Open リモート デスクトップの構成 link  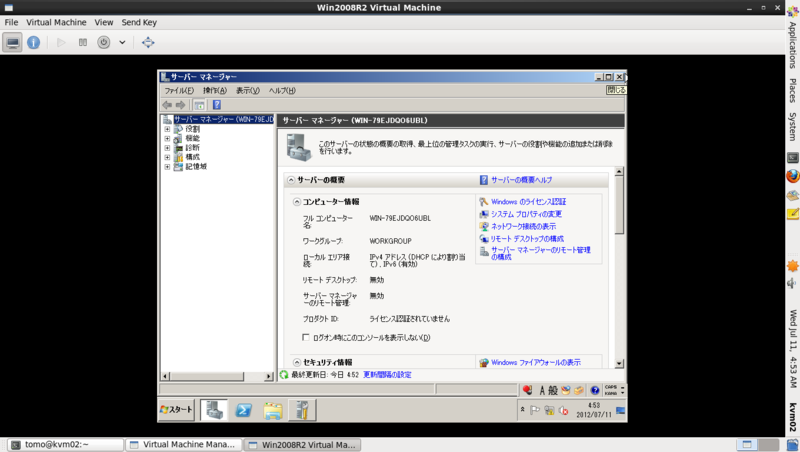[527, 239]
